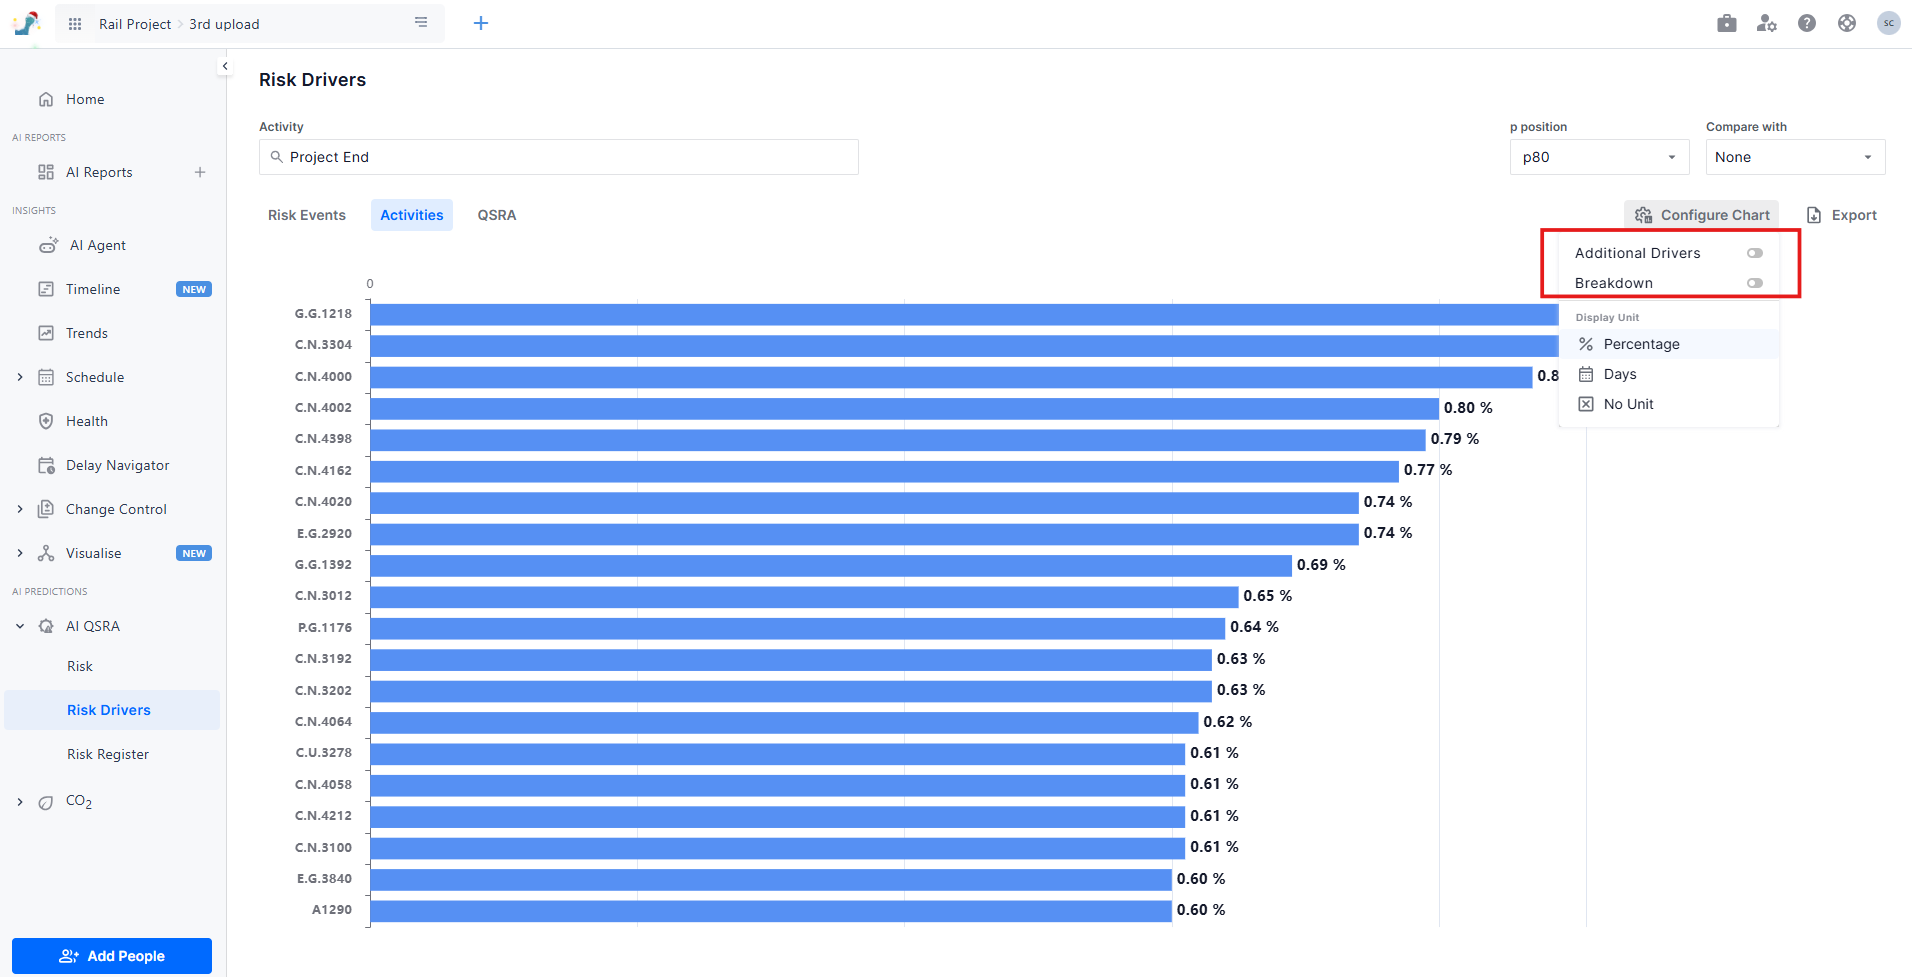Expand the Schedule menu in sidebar
Image resolution: width=1912 pixels, height=977 pixels.
coord(20,377)
